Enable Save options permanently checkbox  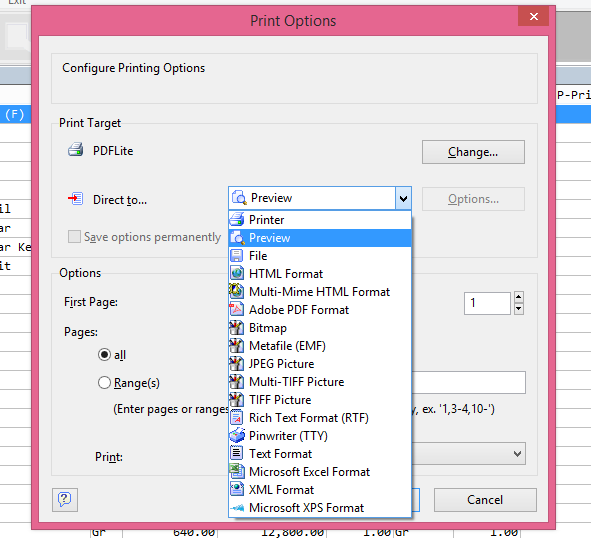coord(74,237)
